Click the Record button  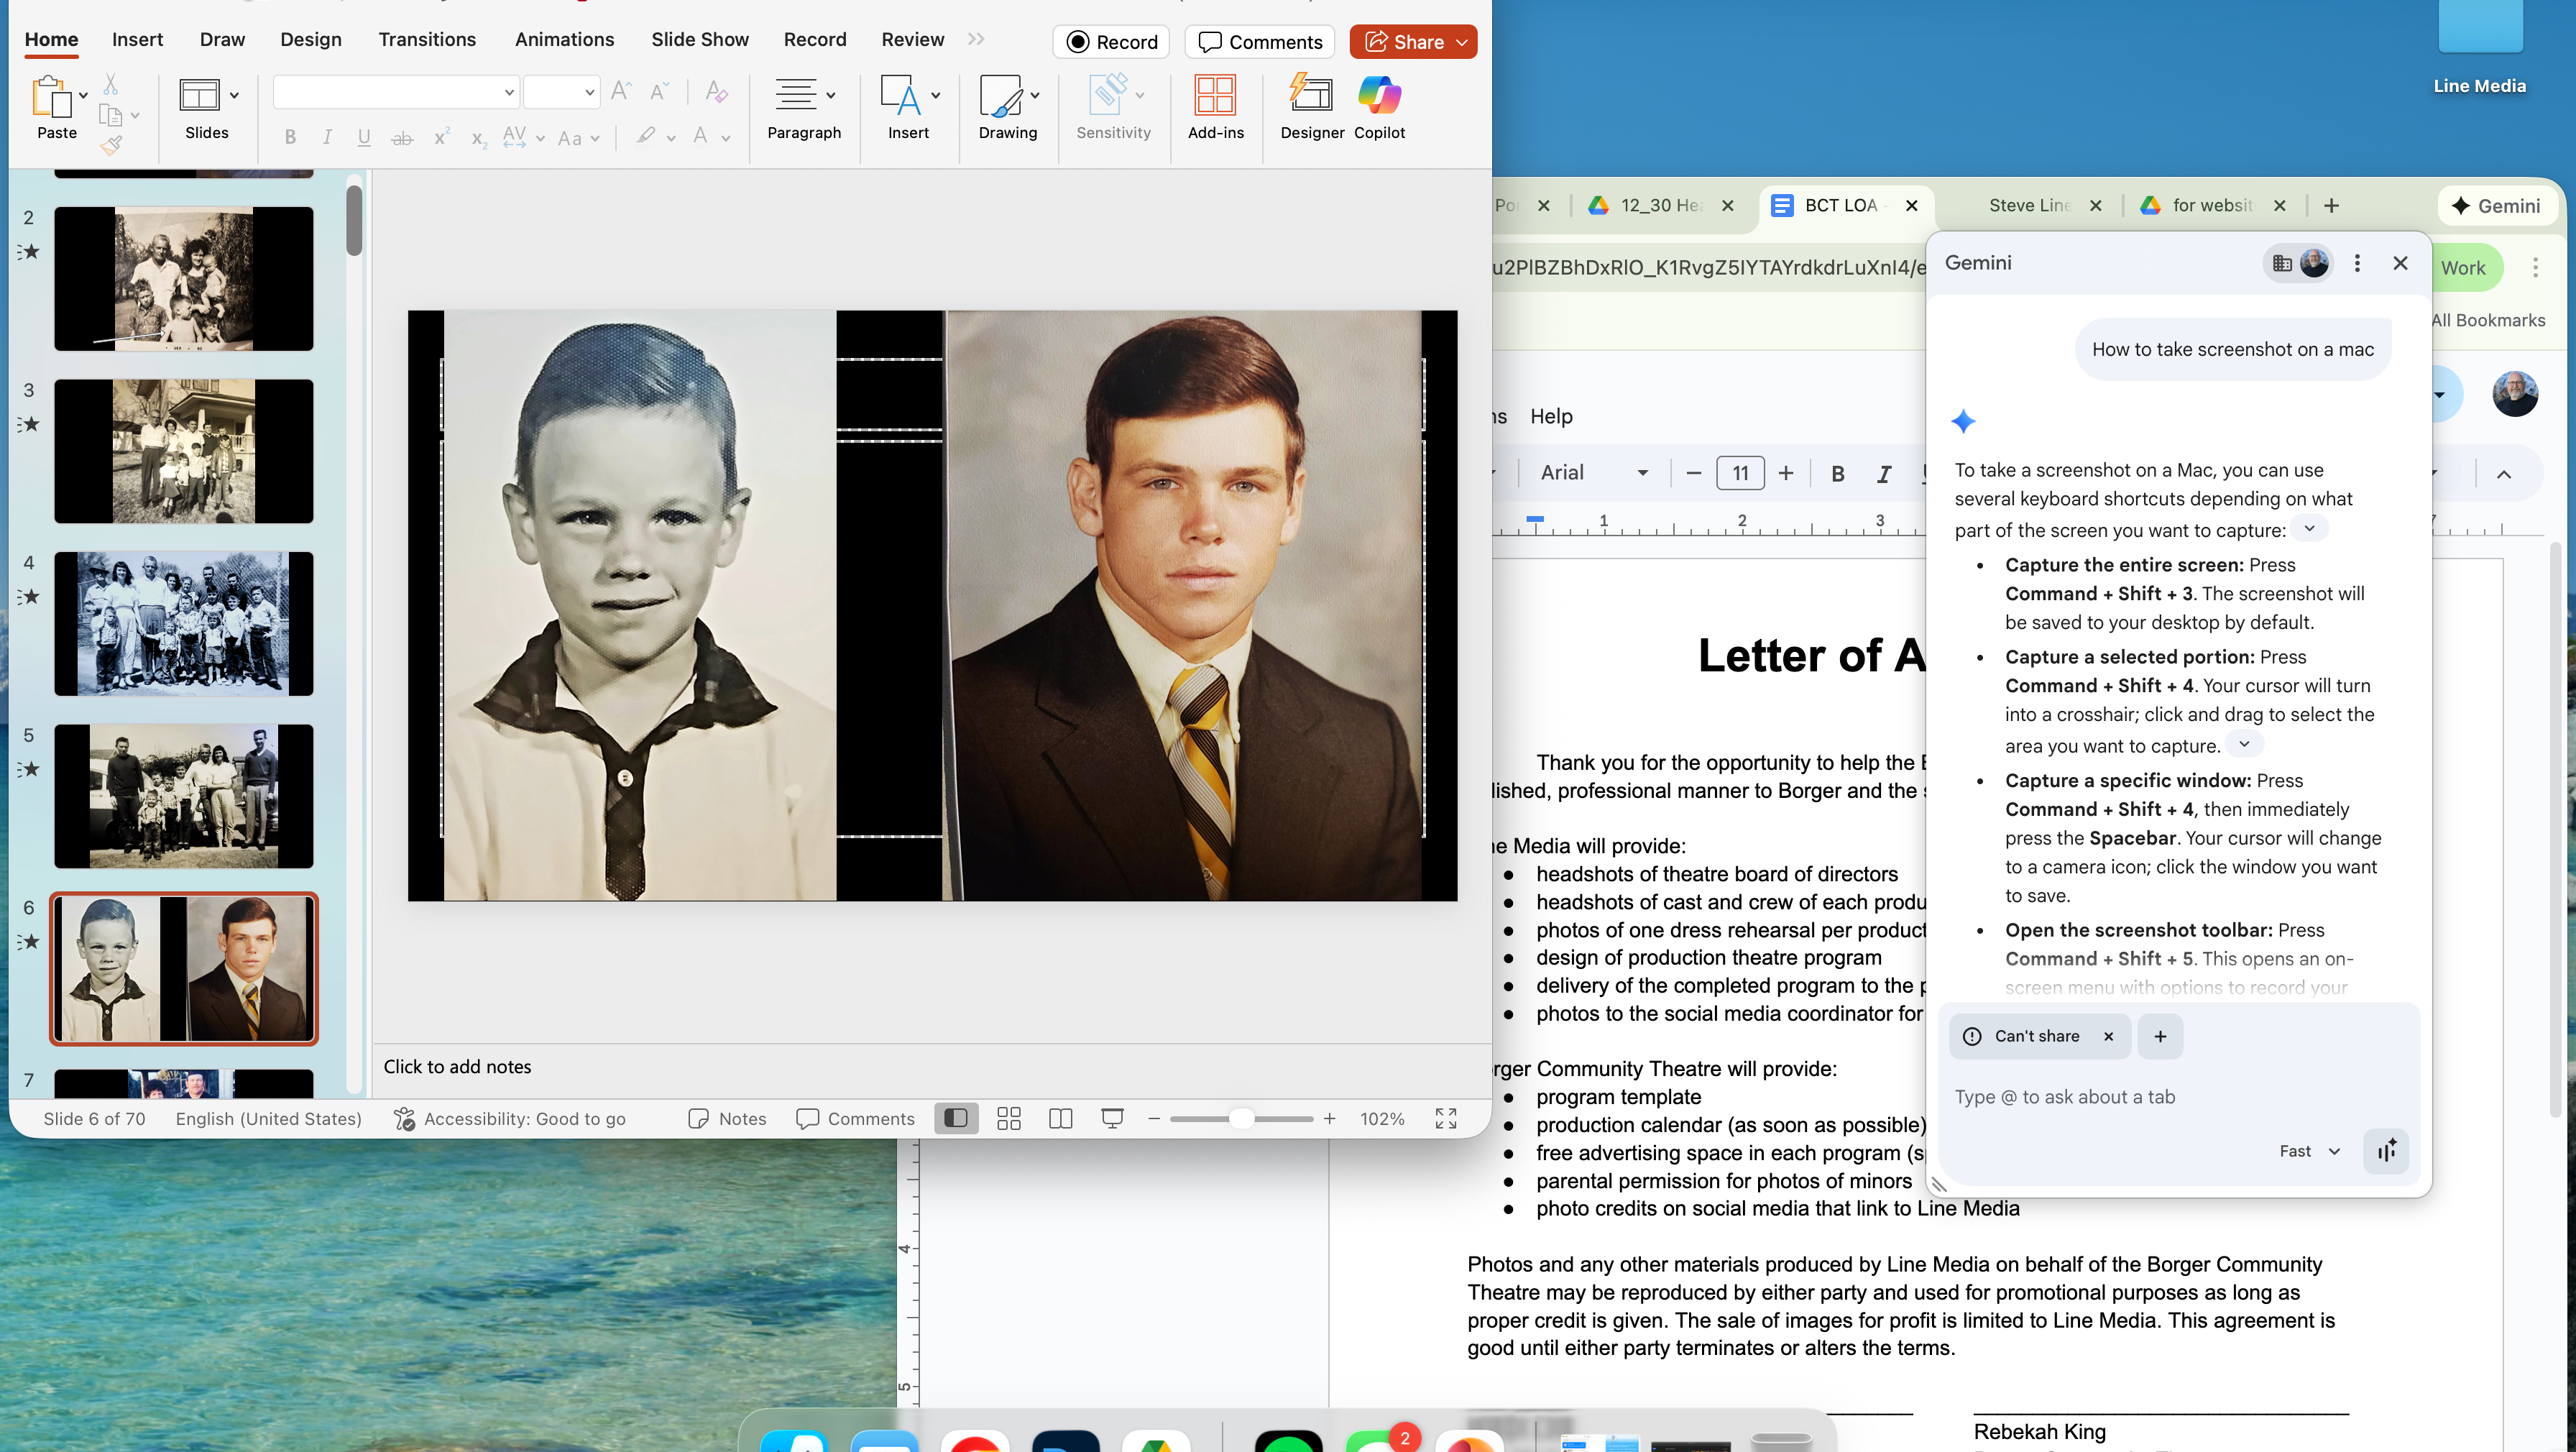1112,42
